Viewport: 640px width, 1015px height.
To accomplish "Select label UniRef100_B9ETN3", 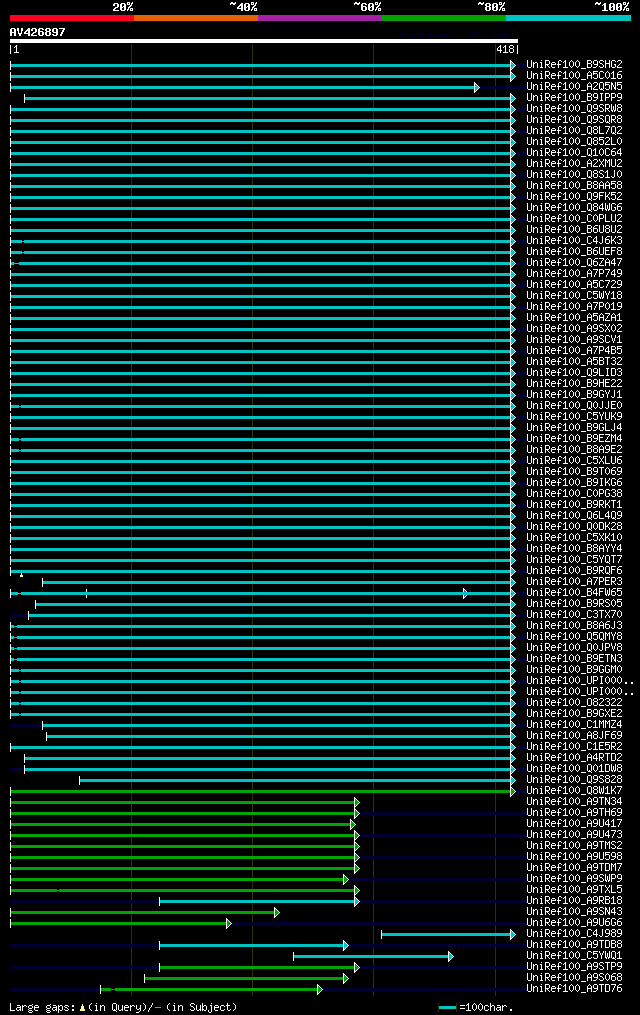I will tap(574, 659).
